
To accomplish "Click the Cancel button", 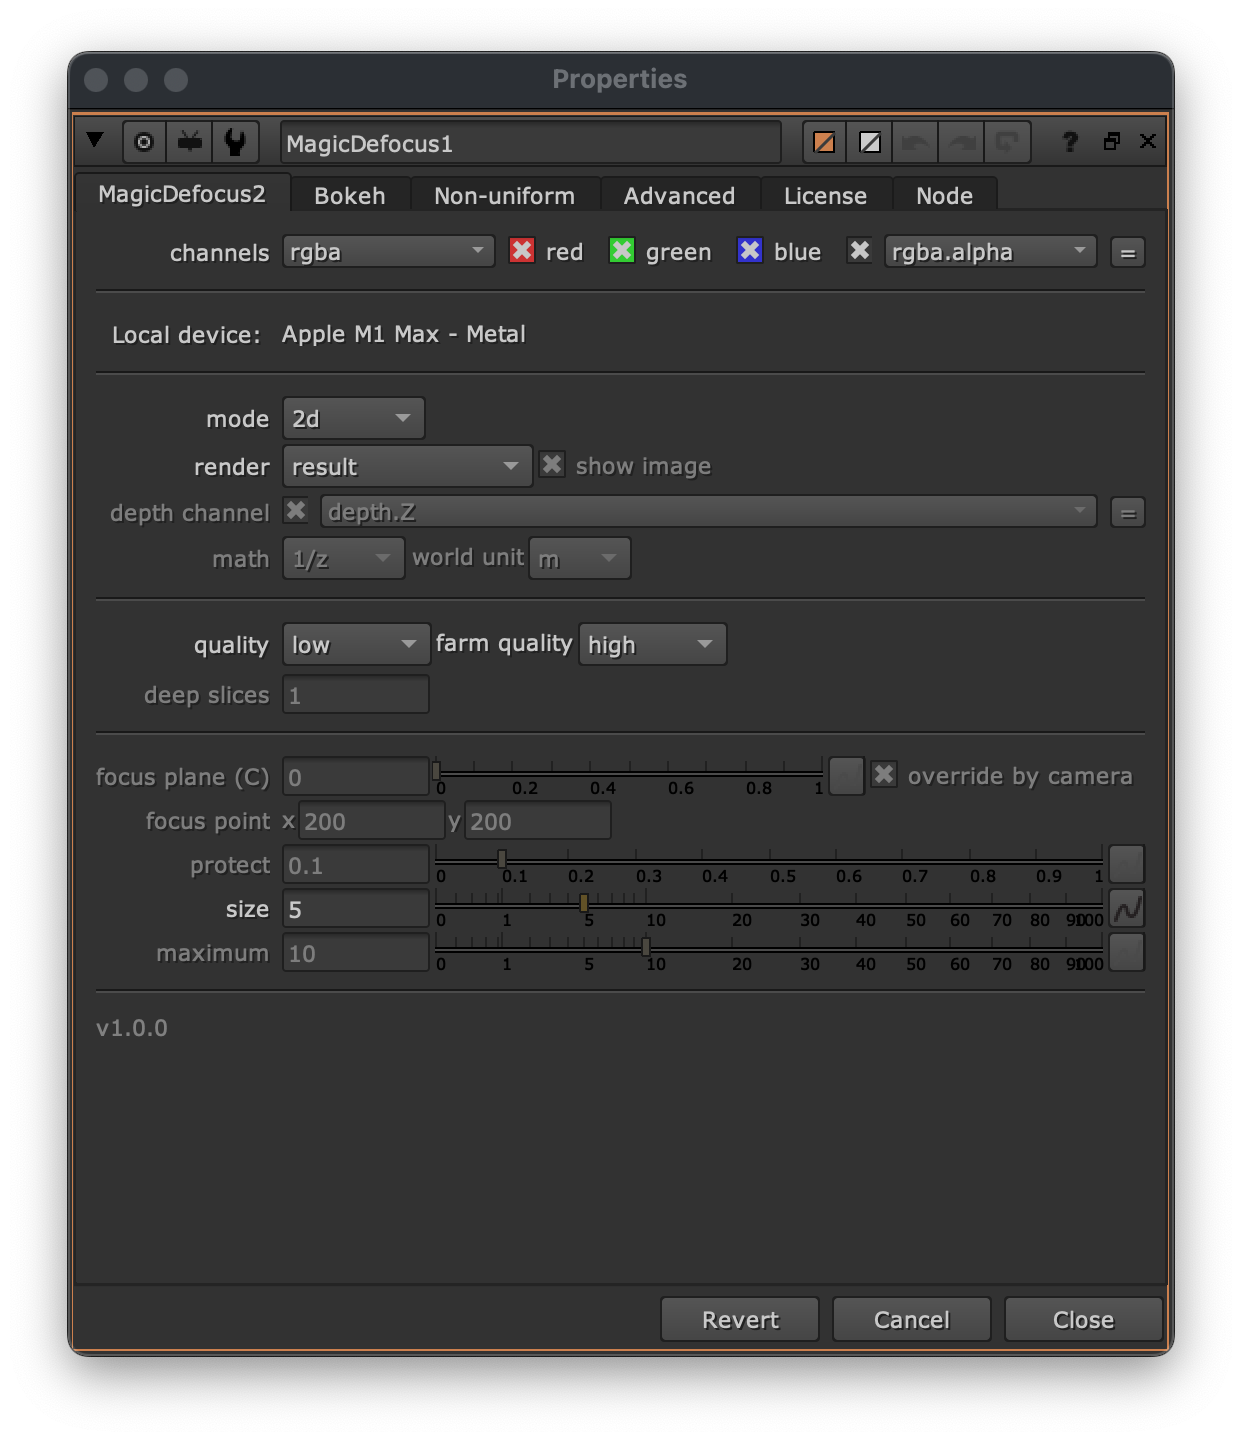I will click(x=911, y=1320).
